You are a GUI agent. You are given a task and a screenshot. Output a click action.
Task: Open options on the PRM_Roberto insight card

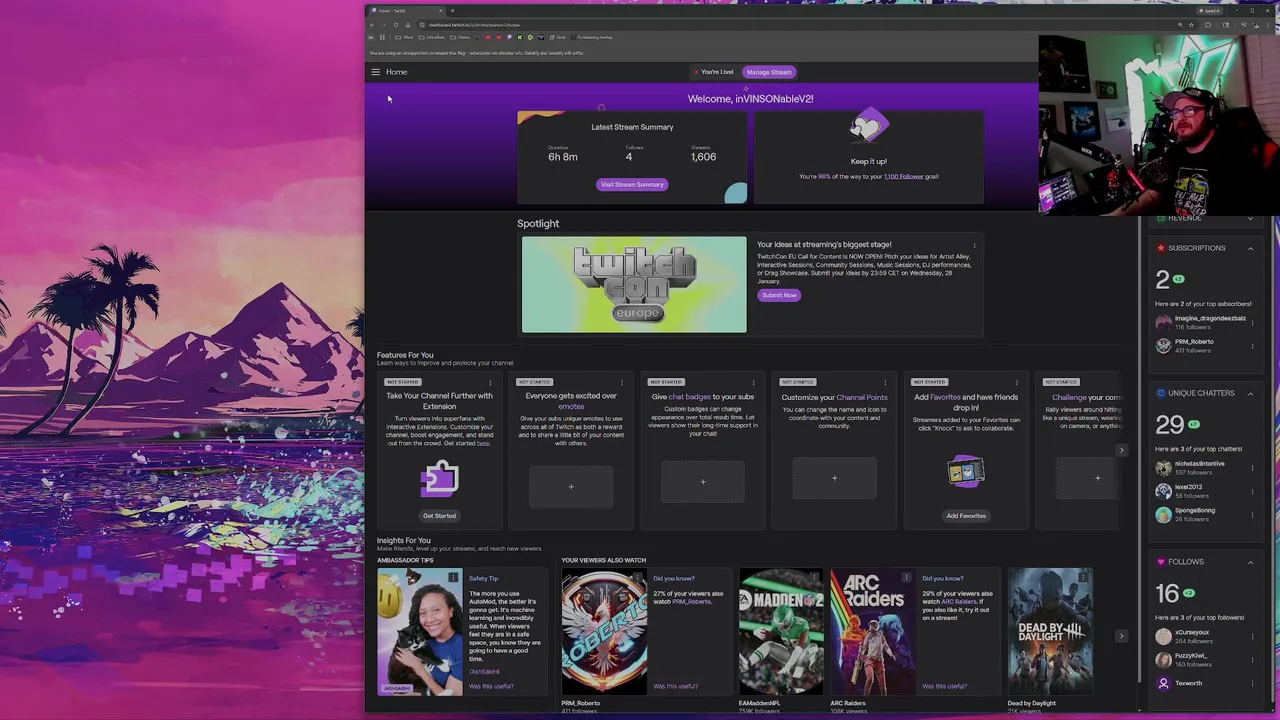(x=637, y=578)
